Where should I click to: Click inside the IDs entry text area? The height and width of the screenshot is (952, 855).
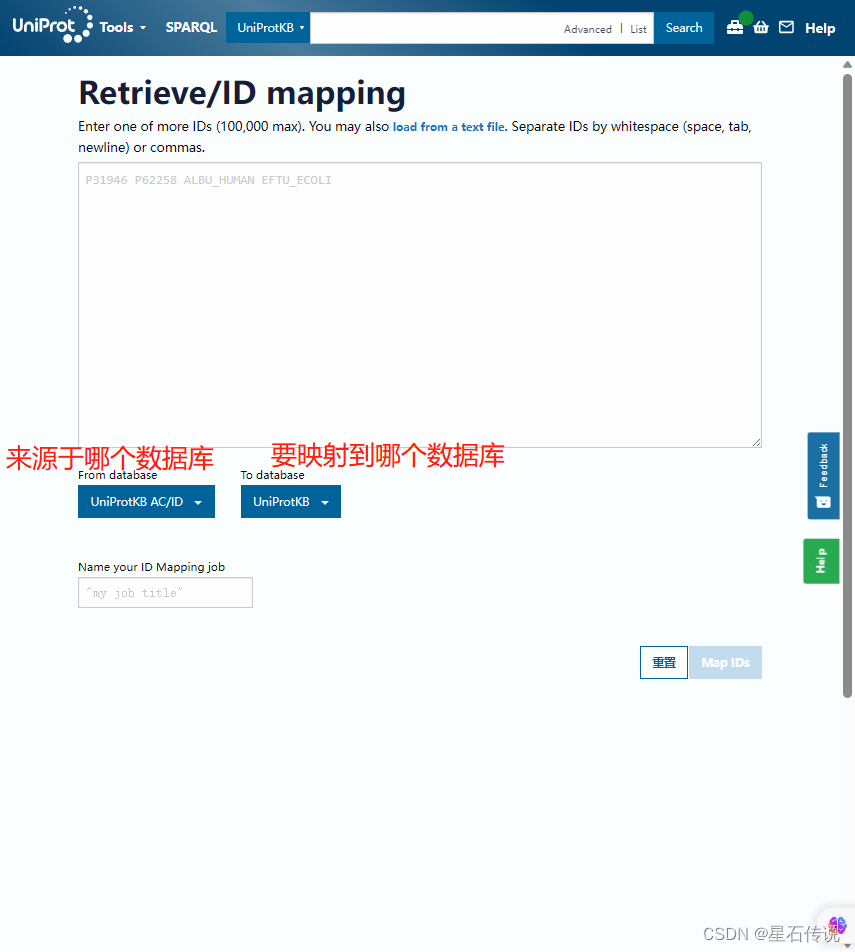[x=420, y=305]
